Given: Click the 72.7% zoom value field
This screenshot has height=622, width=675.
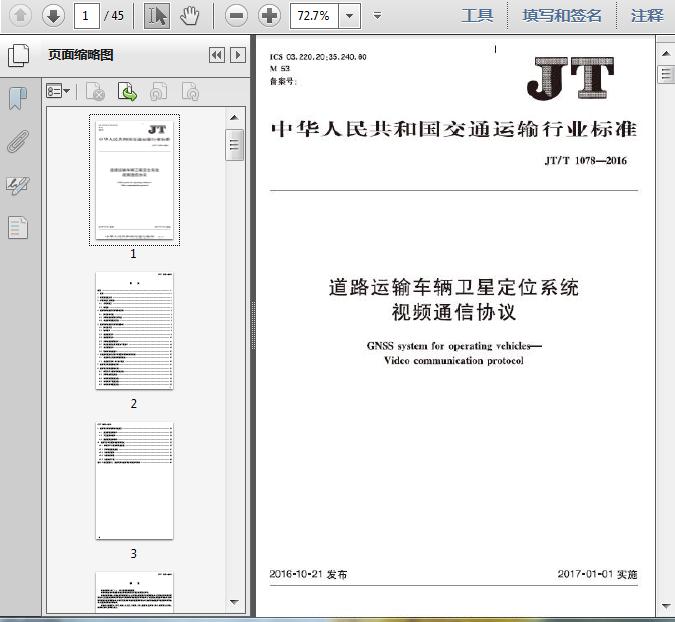Looking at the screenshot, I should [314, 16].
